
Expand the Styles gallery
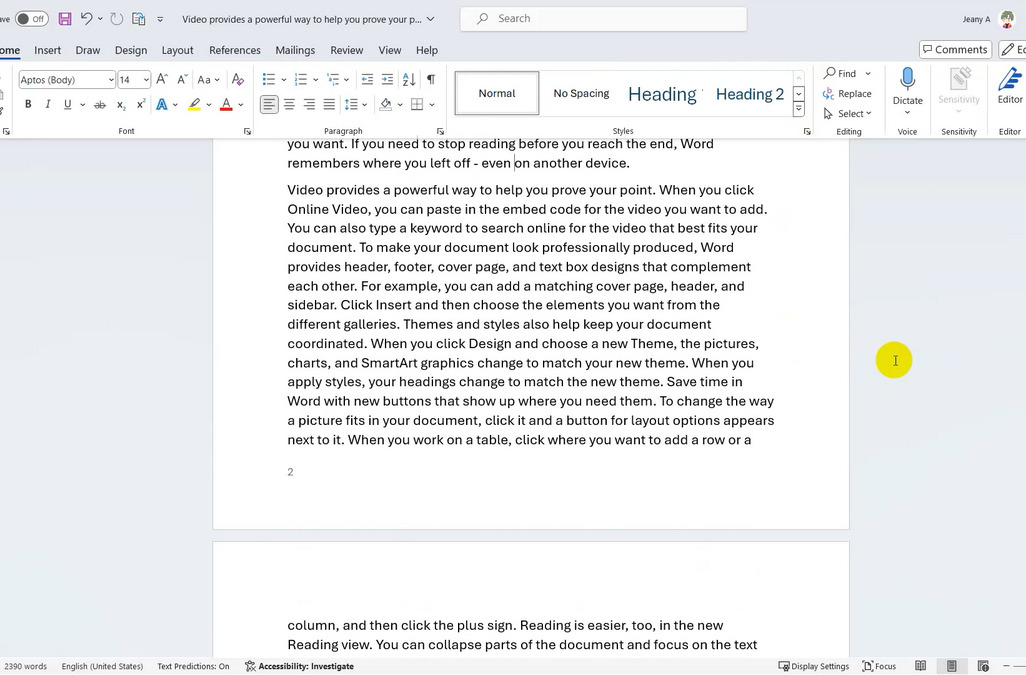click(x=799, y=110)
